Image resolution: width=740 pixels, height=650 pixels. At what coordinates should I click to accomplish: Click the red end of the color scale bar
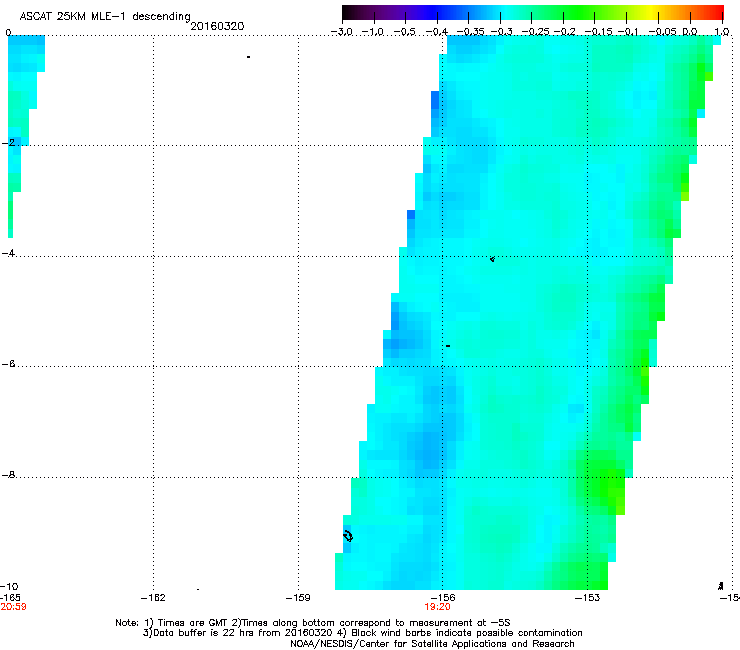[716, 12]
